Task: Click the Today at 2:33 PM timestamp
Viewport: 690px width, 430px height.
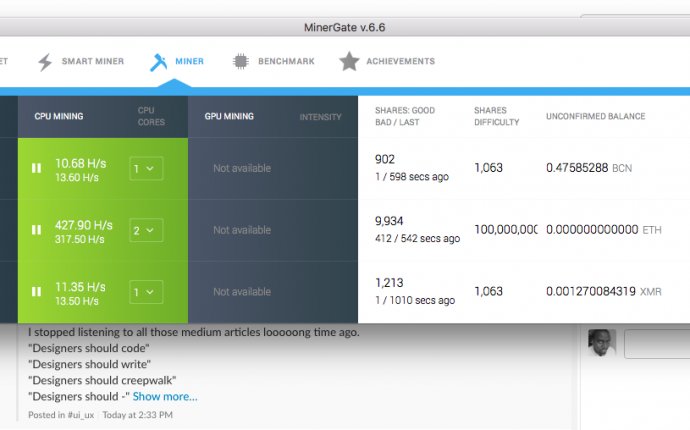Action: (138, 415)
